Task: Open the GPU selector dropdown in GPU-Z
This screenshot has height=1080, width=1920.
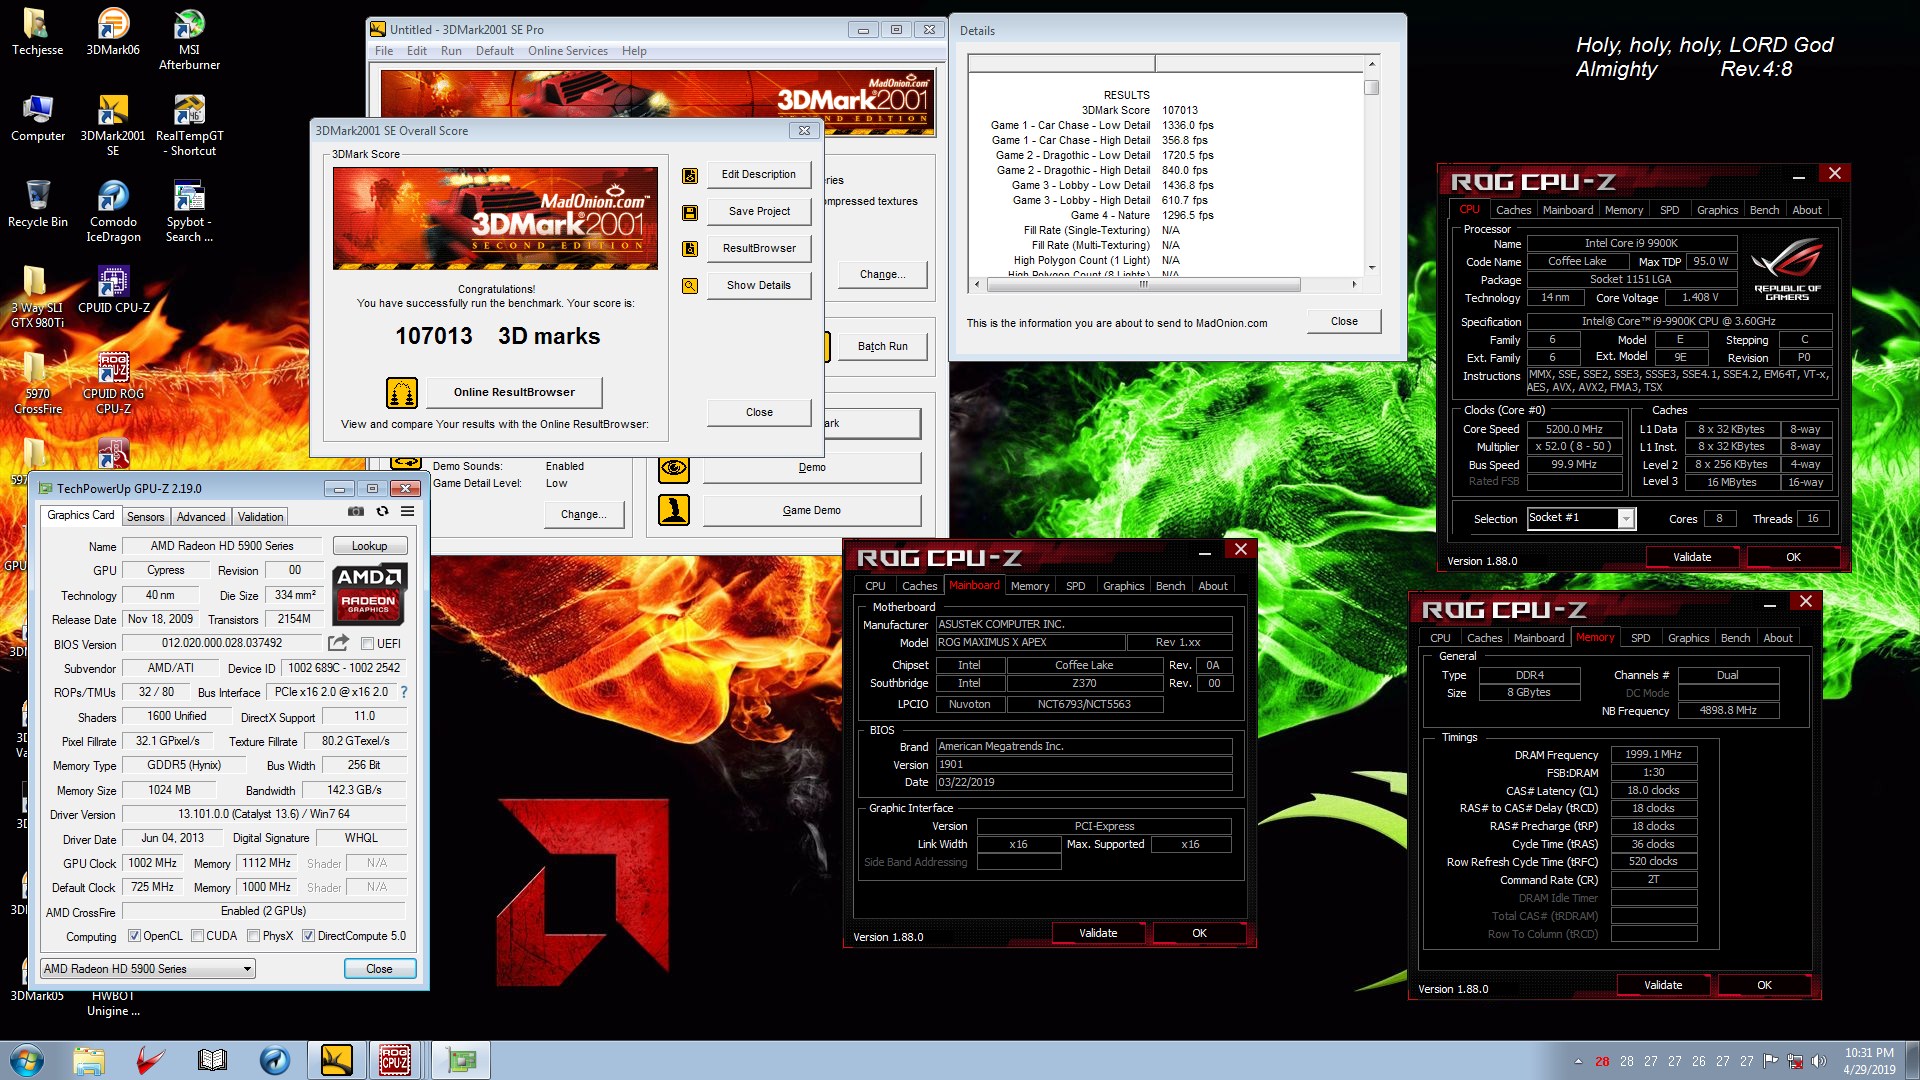Action: (x=148, y=968)
